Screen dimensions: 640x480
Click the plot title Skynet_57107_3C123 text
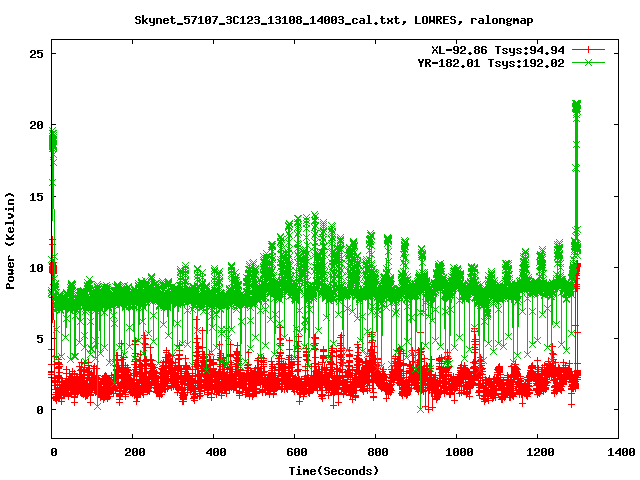pos(333,20)
